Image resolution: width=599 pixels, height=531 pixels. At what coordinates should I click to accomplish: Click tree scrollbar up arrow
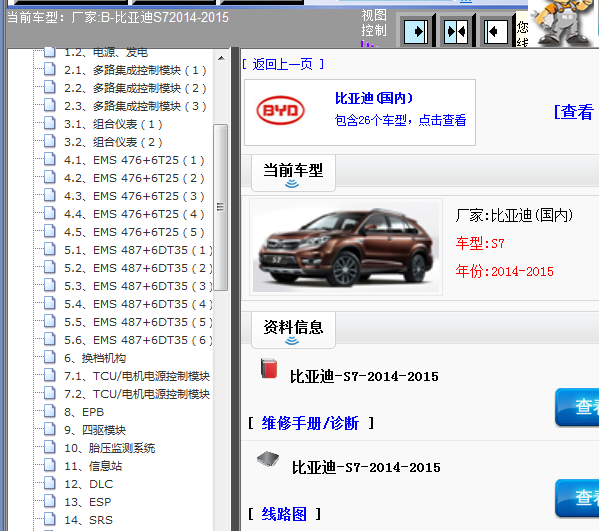pos(221,58)
